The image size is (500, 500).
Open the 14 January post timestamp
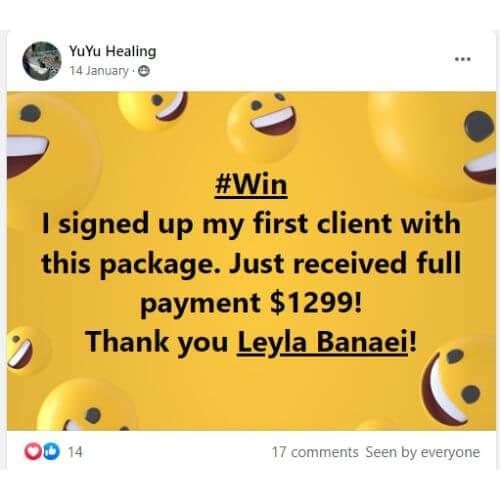(99, 71)
